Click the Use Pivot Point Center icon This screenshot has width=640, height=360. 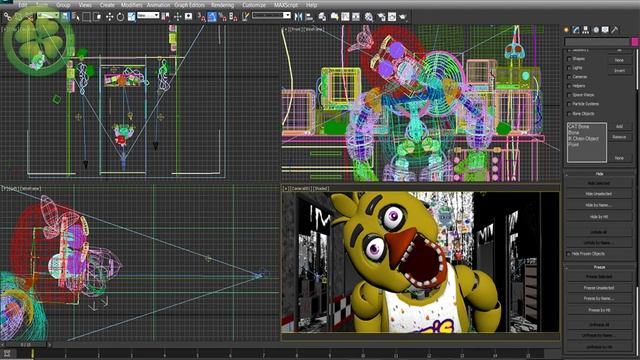click(x=166, y=17)
